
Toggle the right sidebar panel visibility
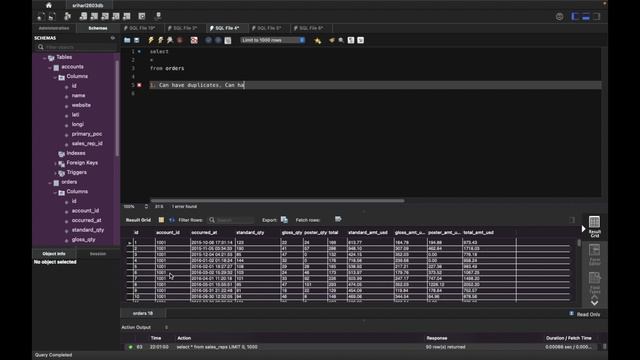coord(596,16)
